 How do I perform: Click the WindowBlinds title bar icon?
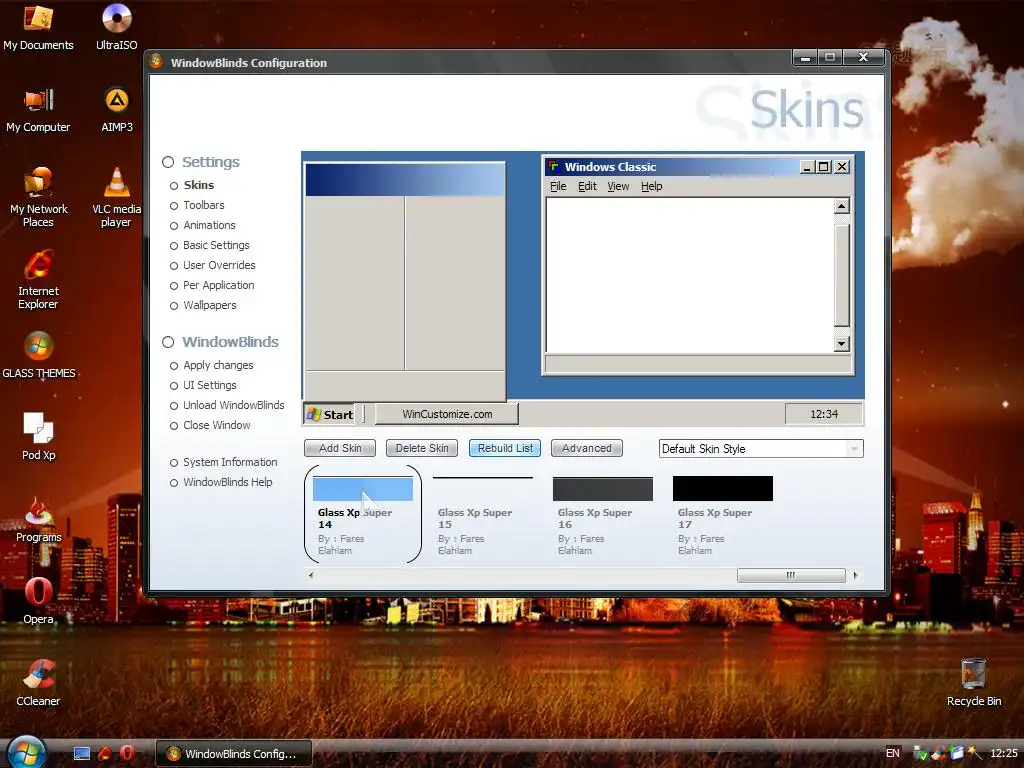click(x=156, y=61)
